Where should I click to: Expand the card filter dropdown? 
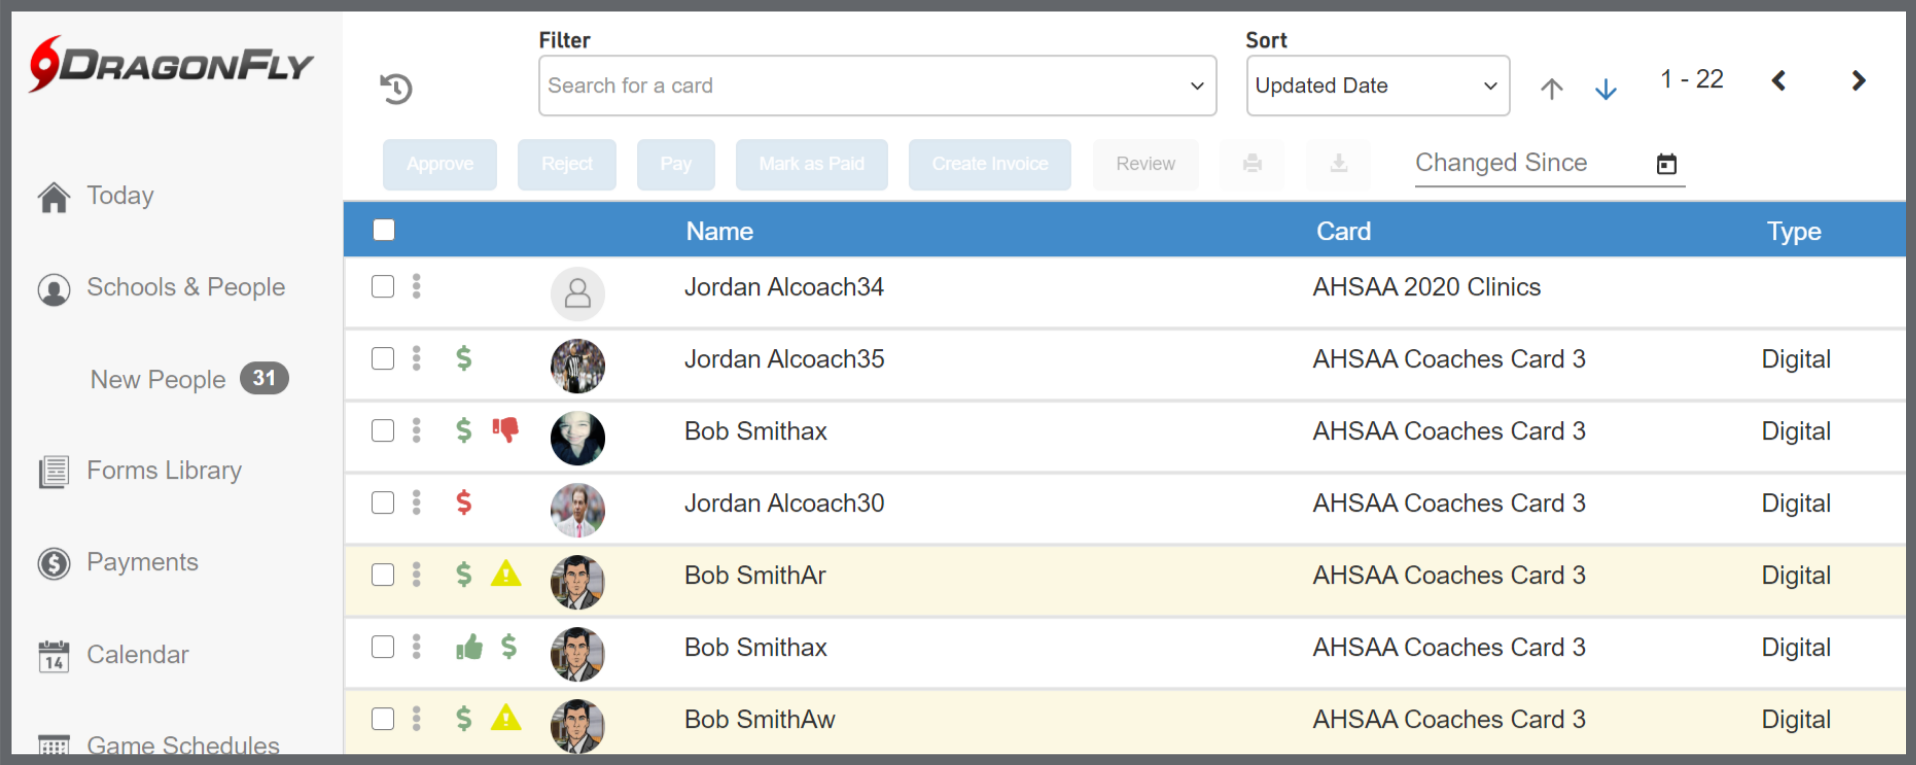click(x=1196, y=86)
